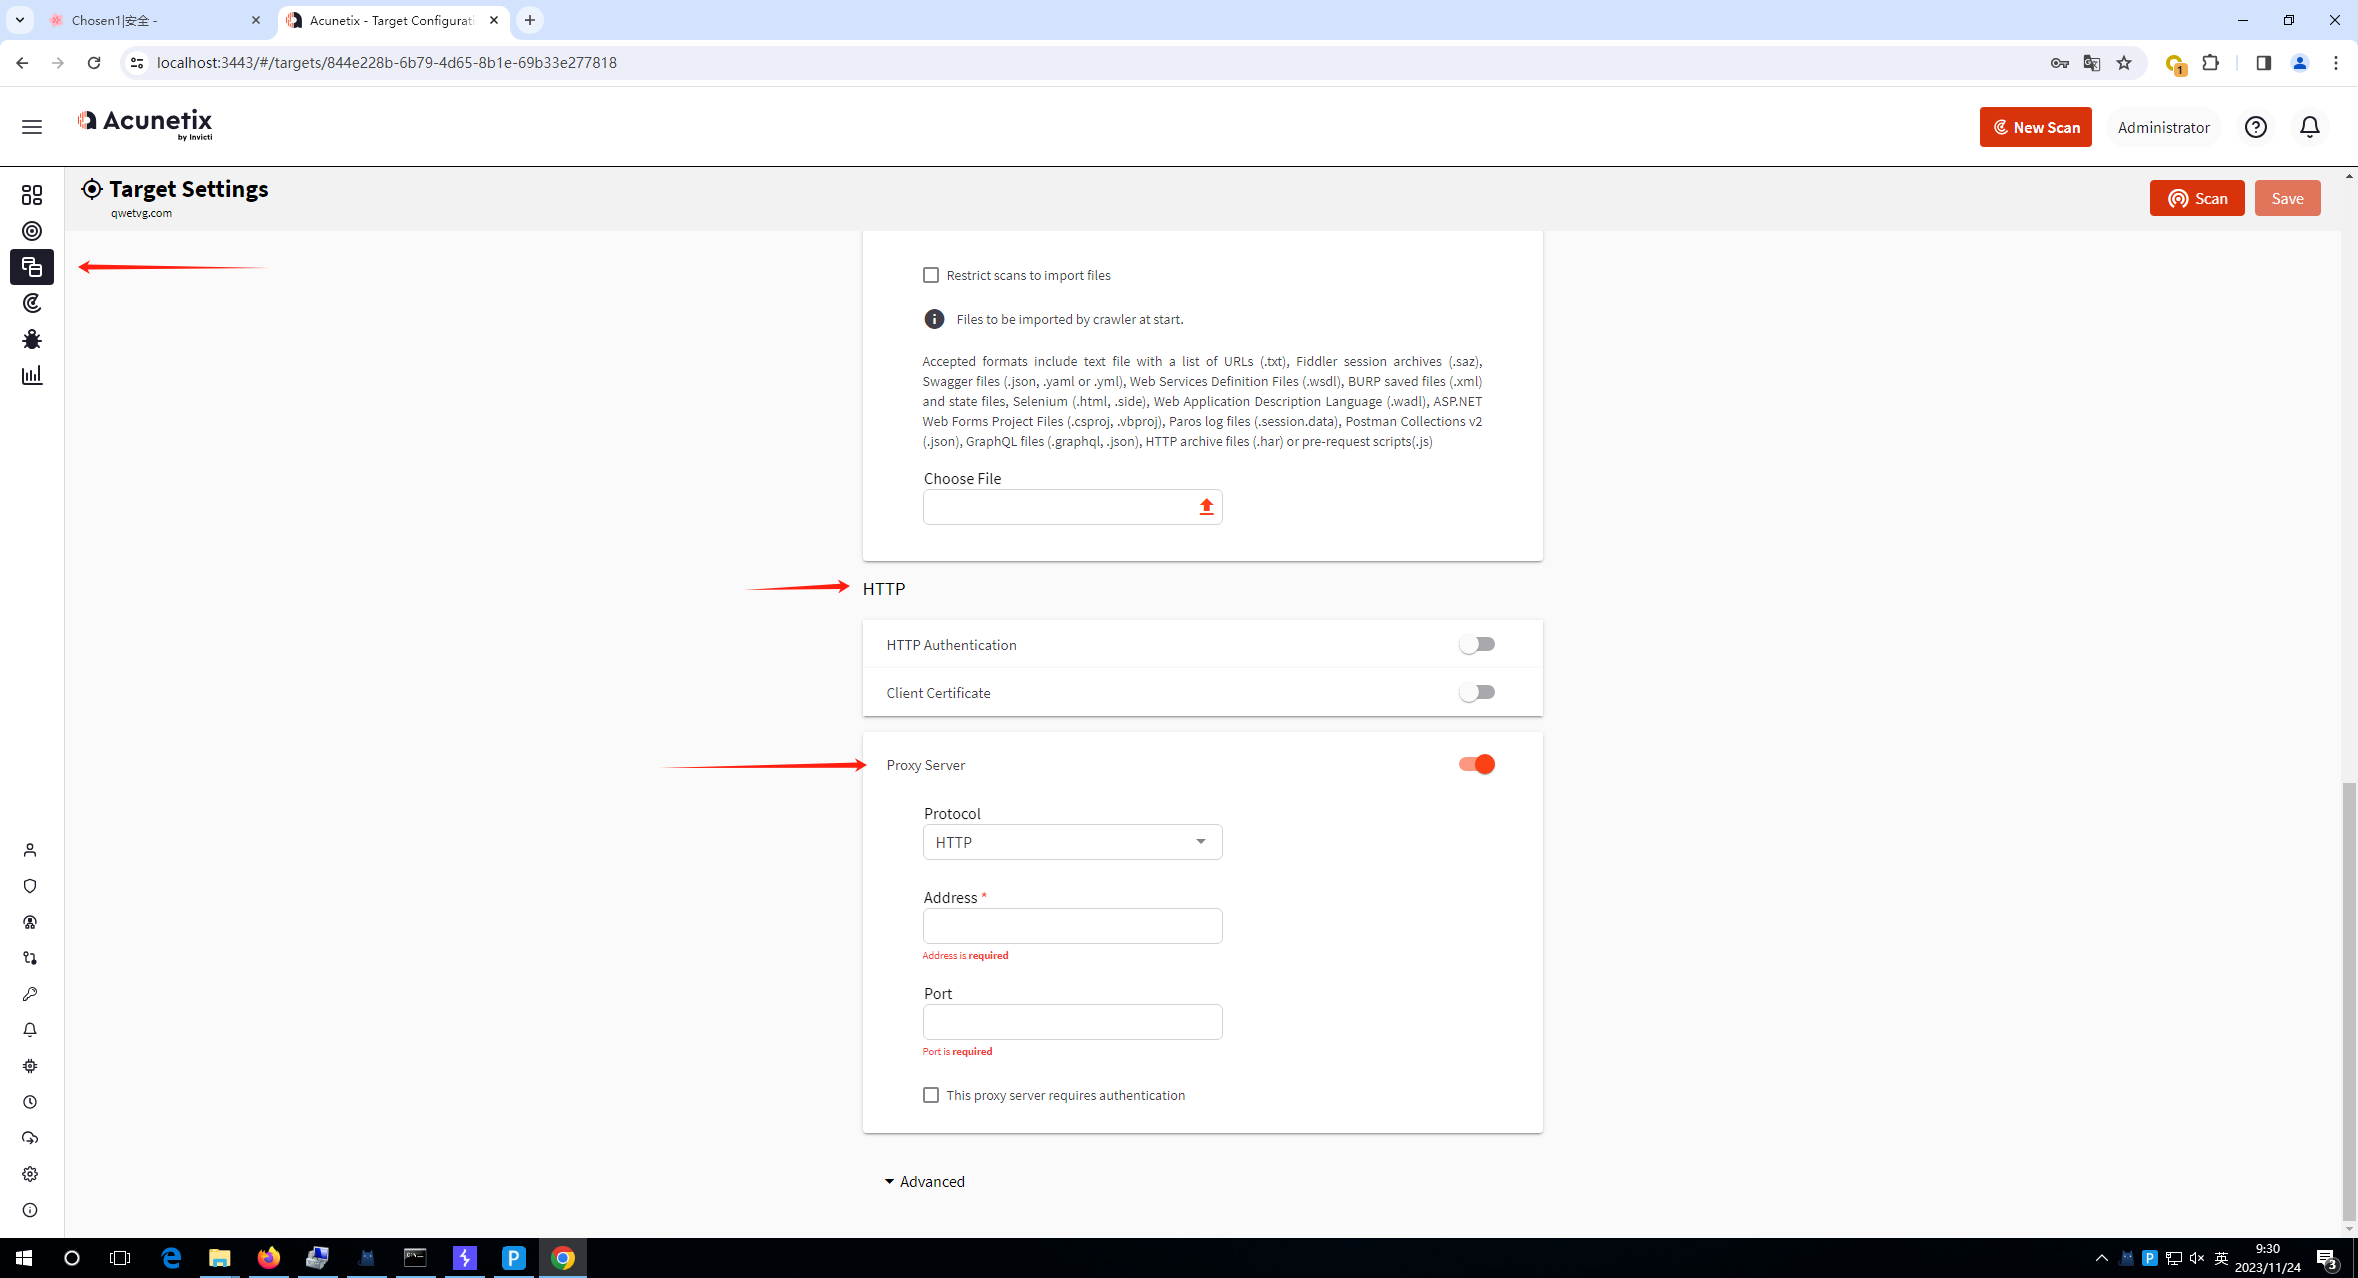This screenshot has width=2358, height=1278.
Task: Open the browser extensions puzzle icon
Action: click(2211, 63)
